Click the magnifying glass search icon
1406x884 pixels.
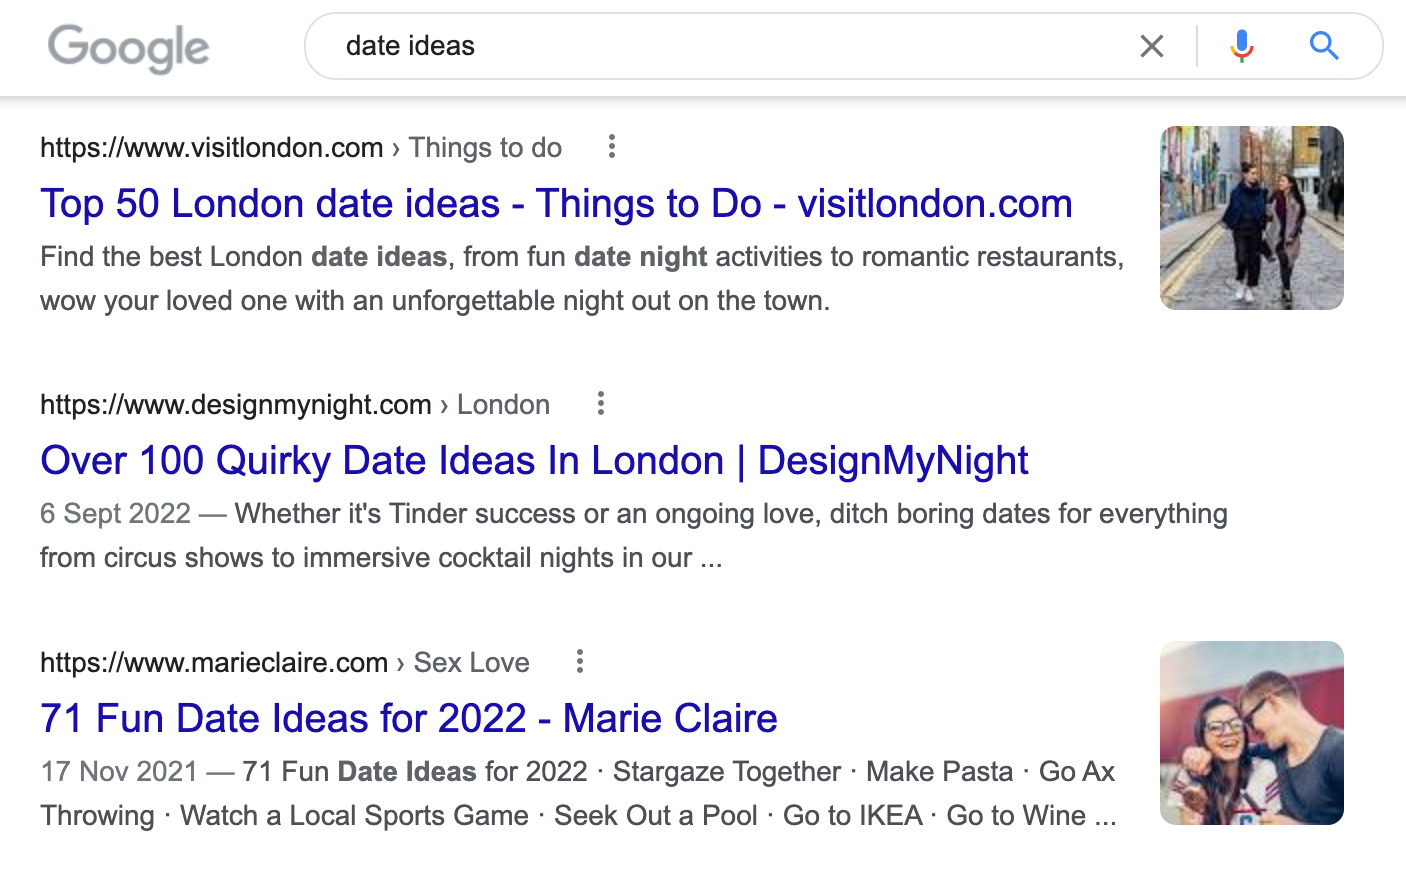pos(1324,46)
